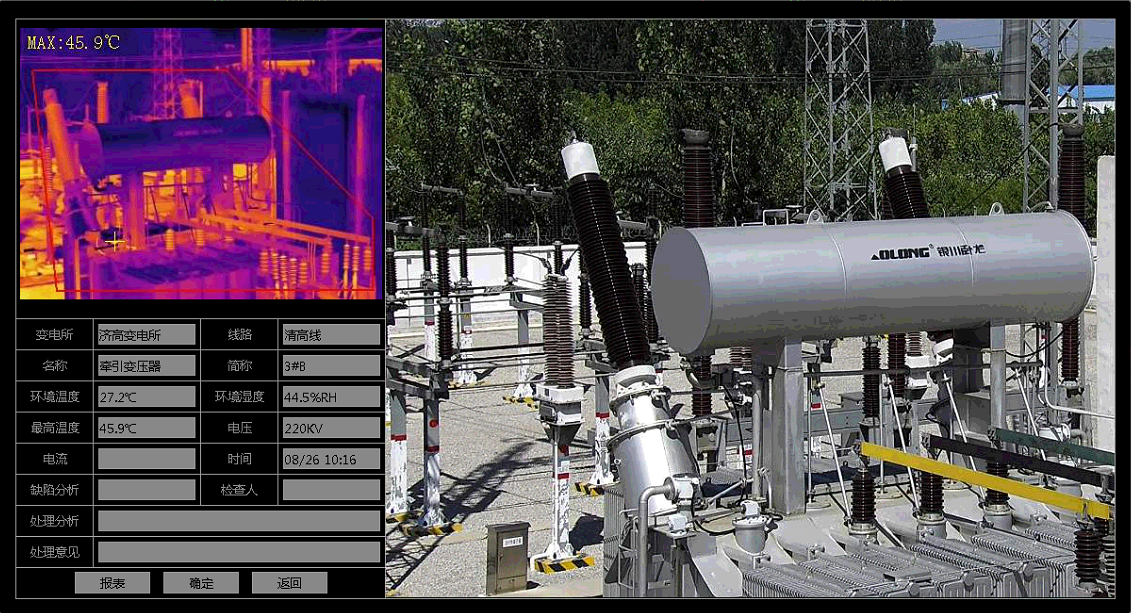Focus the empty 电流 input field
This screenshot has height=613, width=1131.
146,459
